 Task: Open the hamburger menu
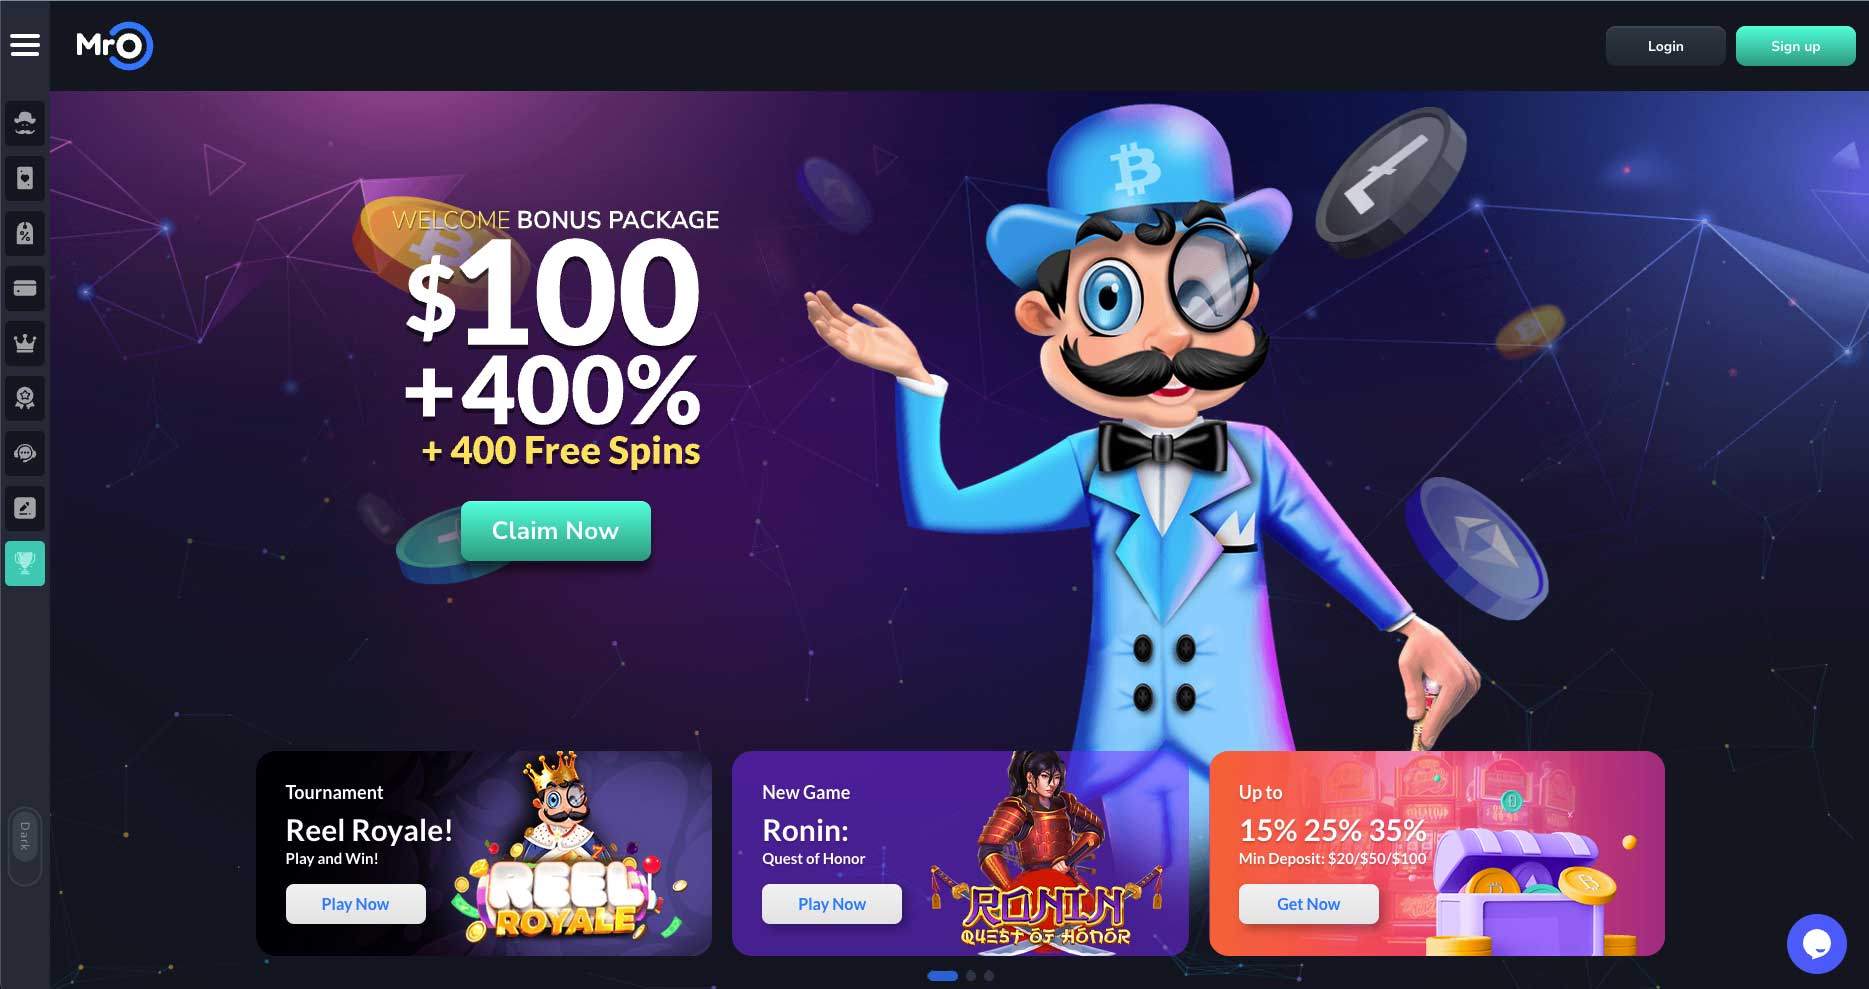pyautogui.click(x=25, y=45)
